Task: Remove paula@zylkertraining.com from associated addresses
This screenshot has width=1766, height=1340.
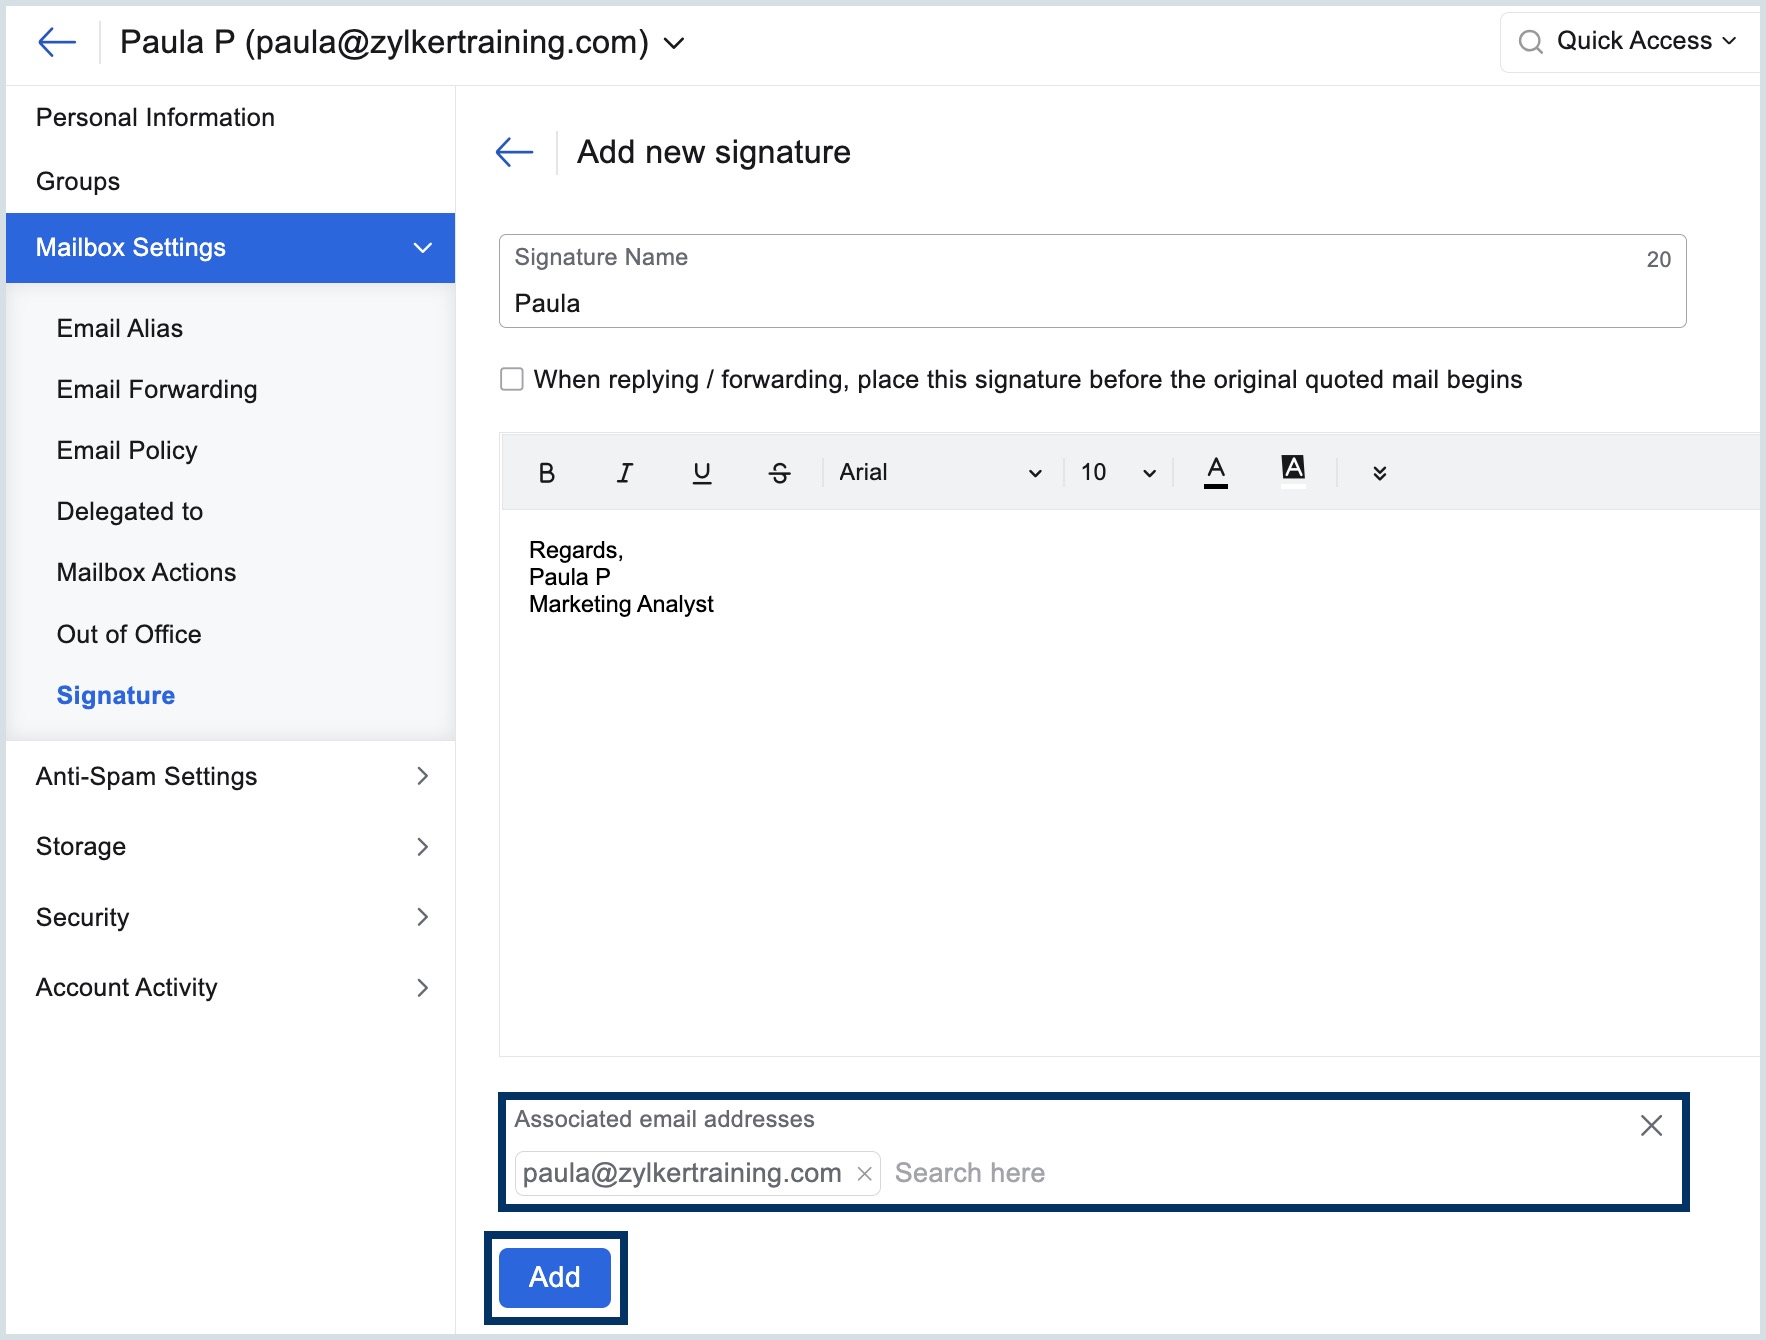Action: (865, 1174)
